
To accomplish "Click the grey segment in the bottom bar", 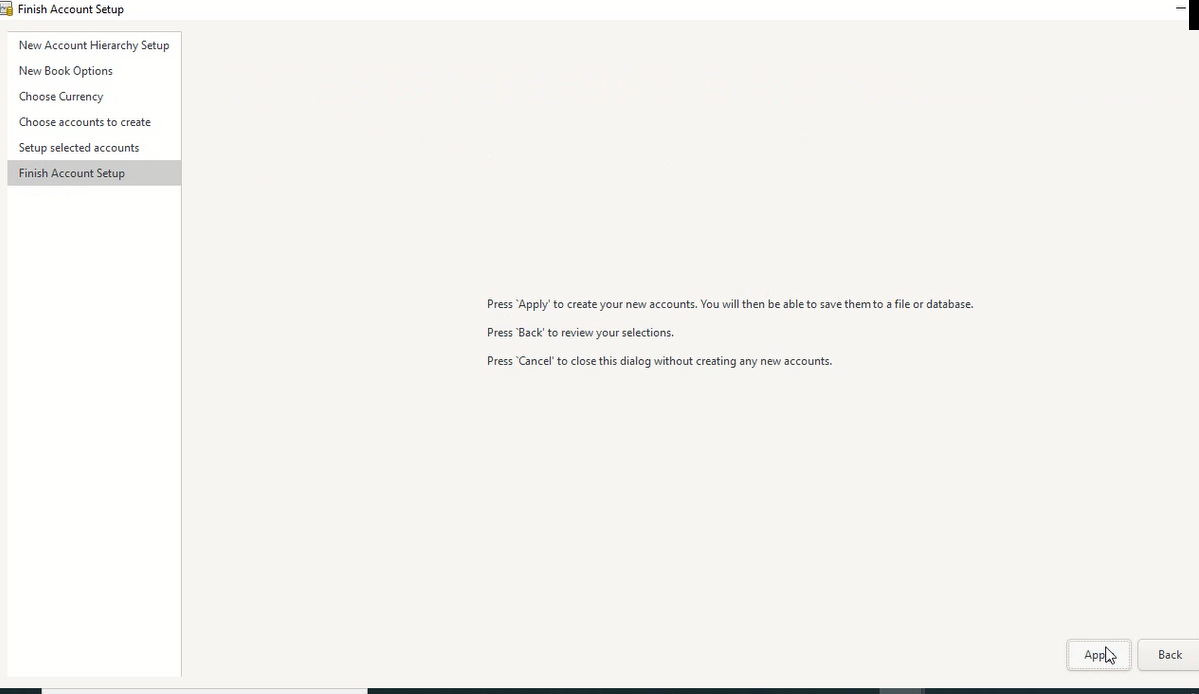I will (x=901, y=690).
